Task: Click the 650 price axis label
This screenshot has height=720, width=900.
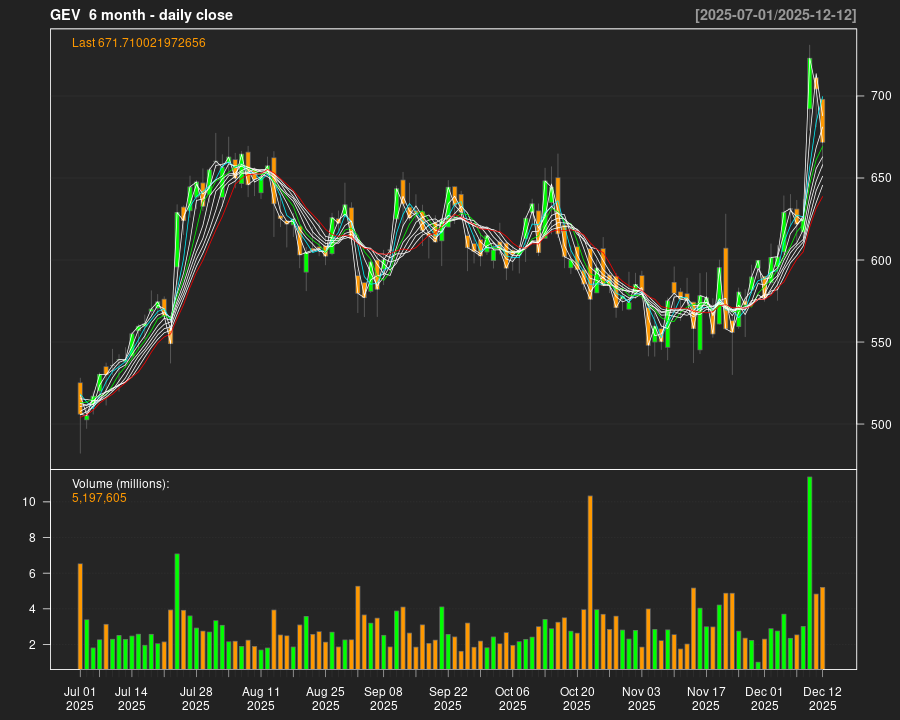Action: coord(880,178)
